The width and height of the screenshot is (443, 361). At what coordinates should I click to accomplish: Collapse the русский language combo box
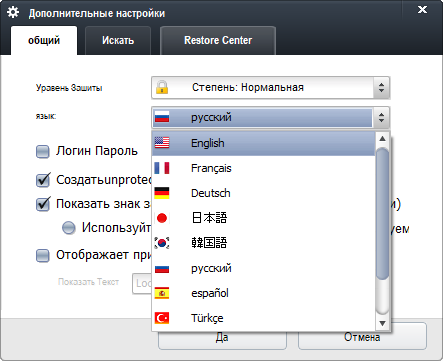pos(270,117)
